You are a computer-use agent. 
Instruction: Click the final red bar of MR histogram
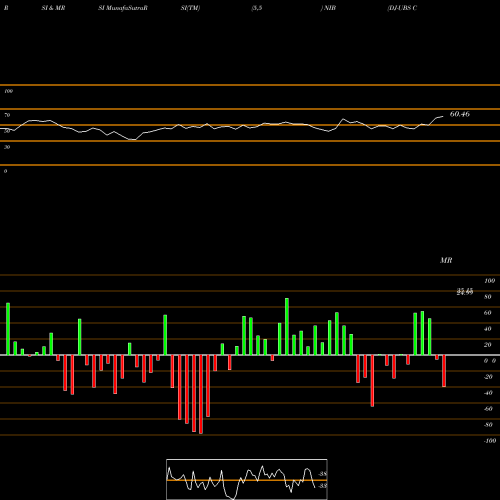click(x=444, y=371)
